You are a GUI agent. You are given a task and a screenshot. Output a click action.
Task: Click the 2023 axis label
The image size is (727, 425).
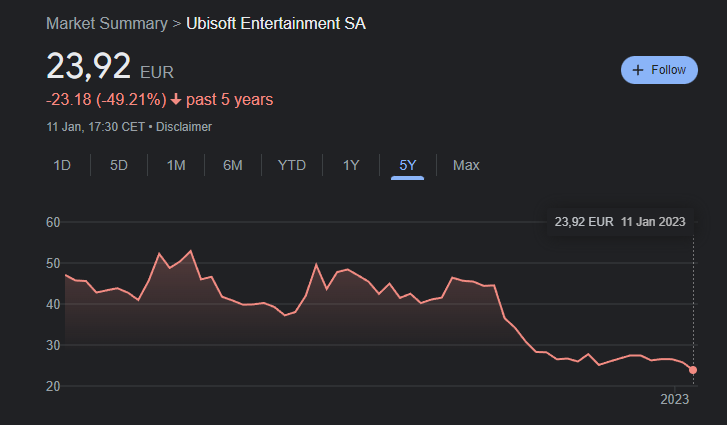point(675,399)
